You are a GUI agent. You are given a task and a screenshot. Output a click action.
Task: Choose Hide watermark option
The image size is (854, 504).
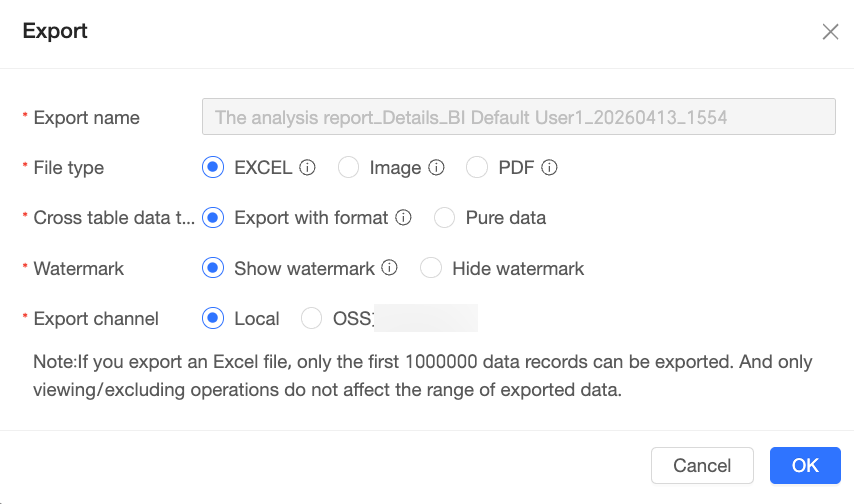point(431,268)
